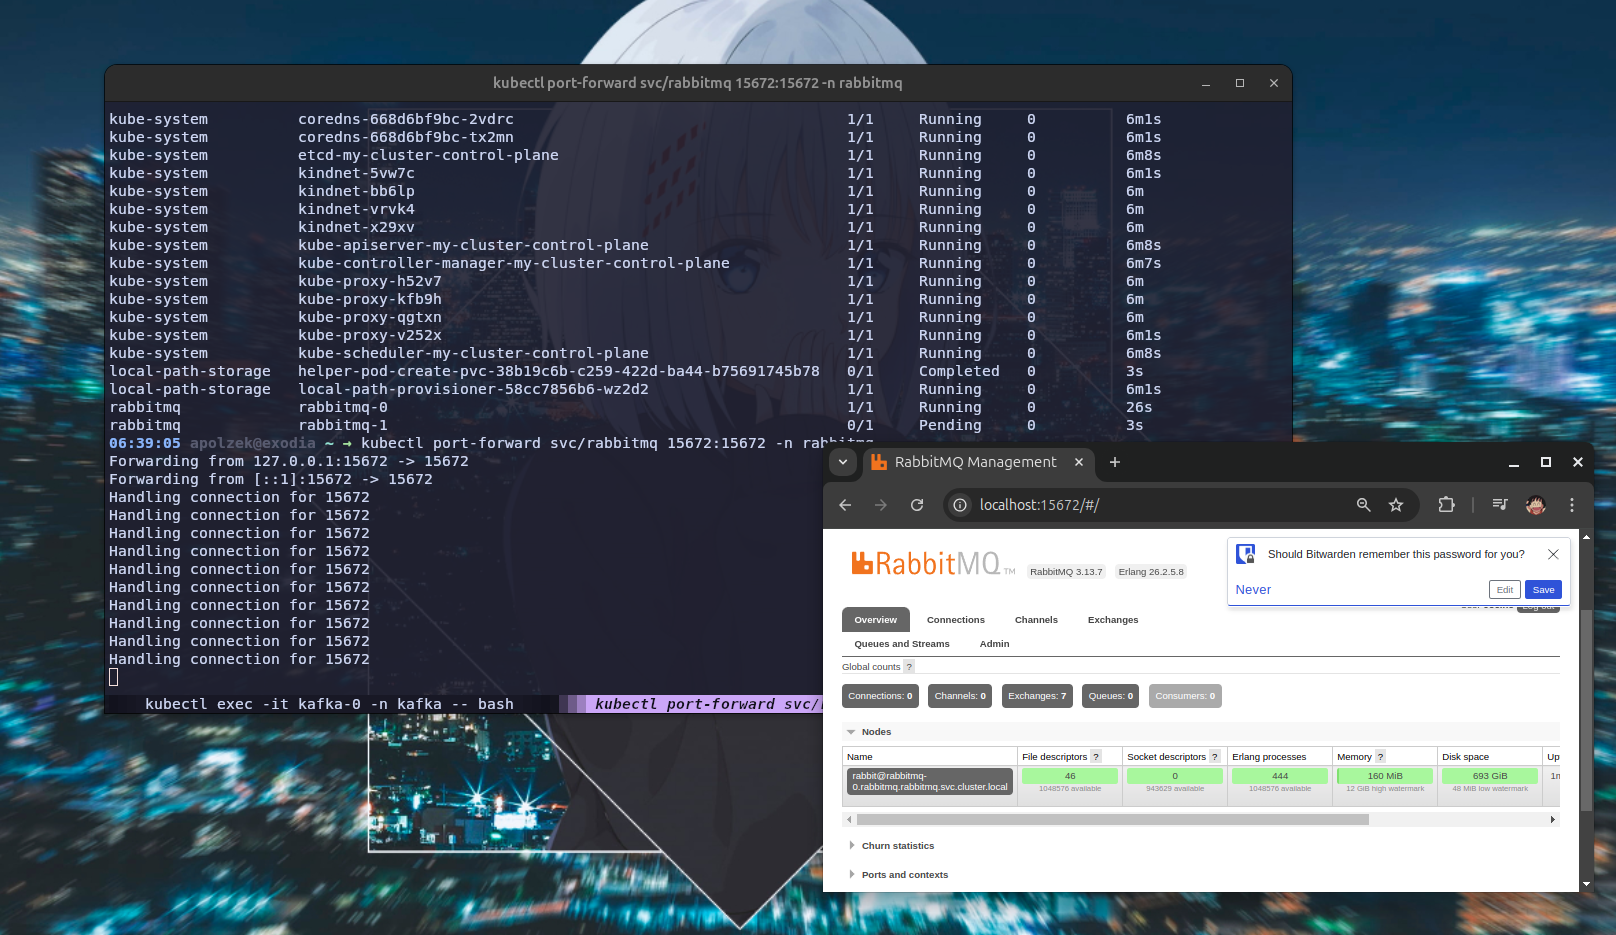
Task: Minimize the terminal window
Action: pyautogui.click(x=1206, y=83)
